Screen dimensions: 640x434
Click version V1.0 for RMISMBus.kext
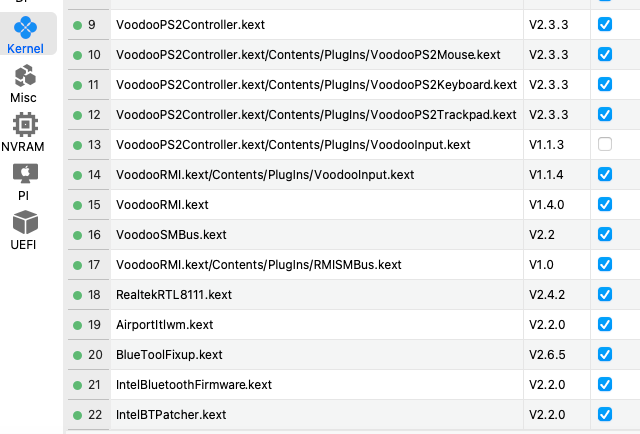click(x=541, y=265)
